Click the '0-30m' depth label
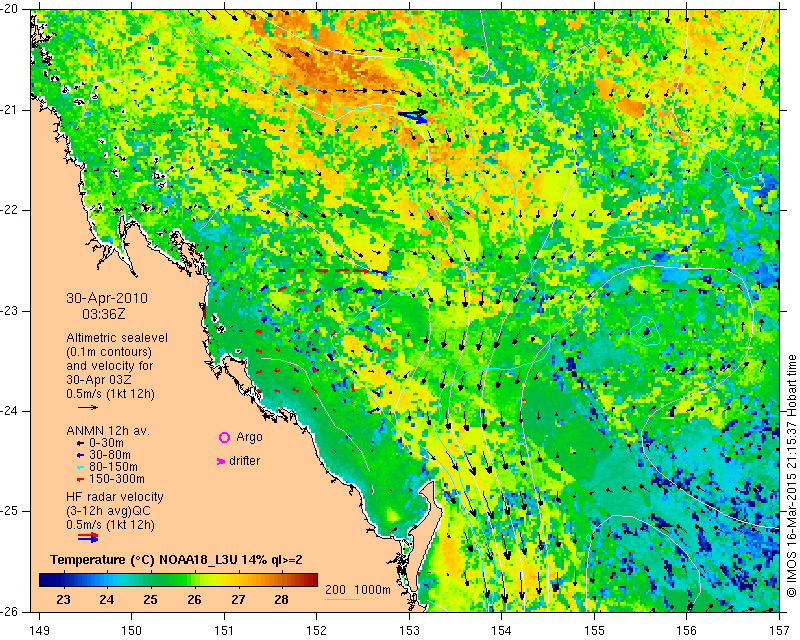 tap(106, 443)
